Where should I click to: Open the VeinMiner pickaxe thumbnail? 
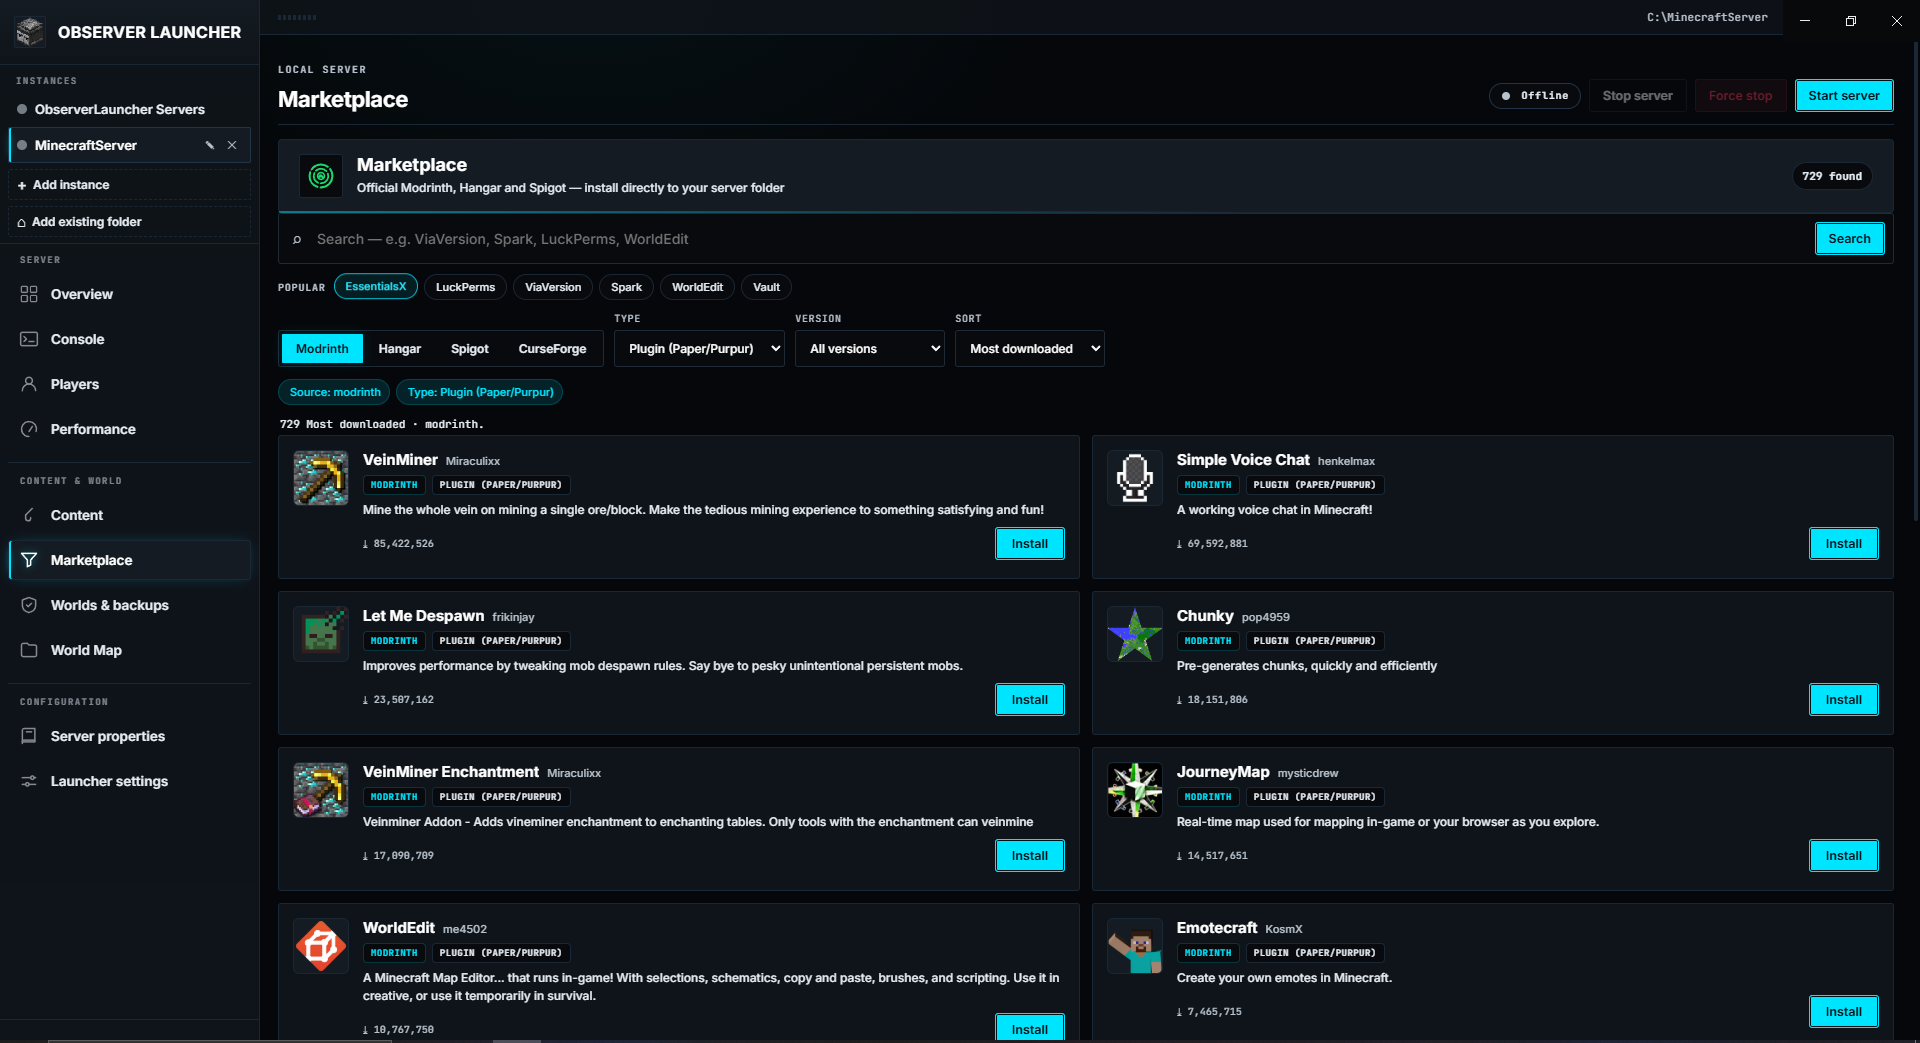tap(321, 478)
